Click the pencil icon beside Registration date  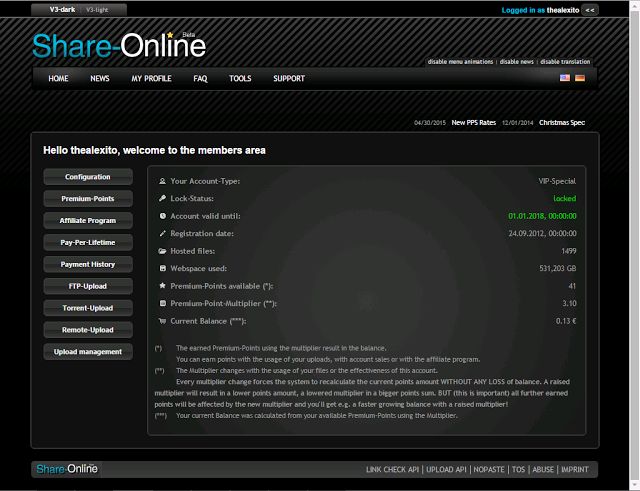point(162,233)
